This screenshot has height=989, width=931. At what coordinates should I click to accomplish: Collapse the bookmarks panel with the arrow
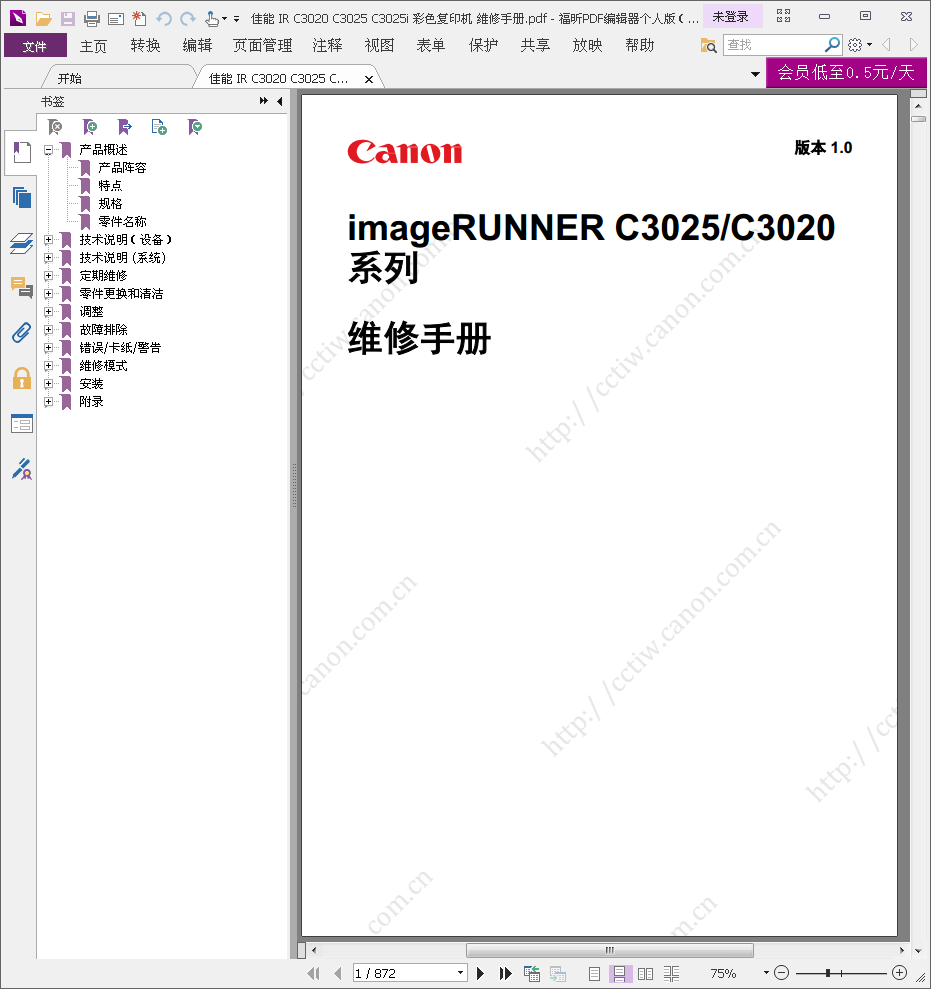click(x=279, y=102)
